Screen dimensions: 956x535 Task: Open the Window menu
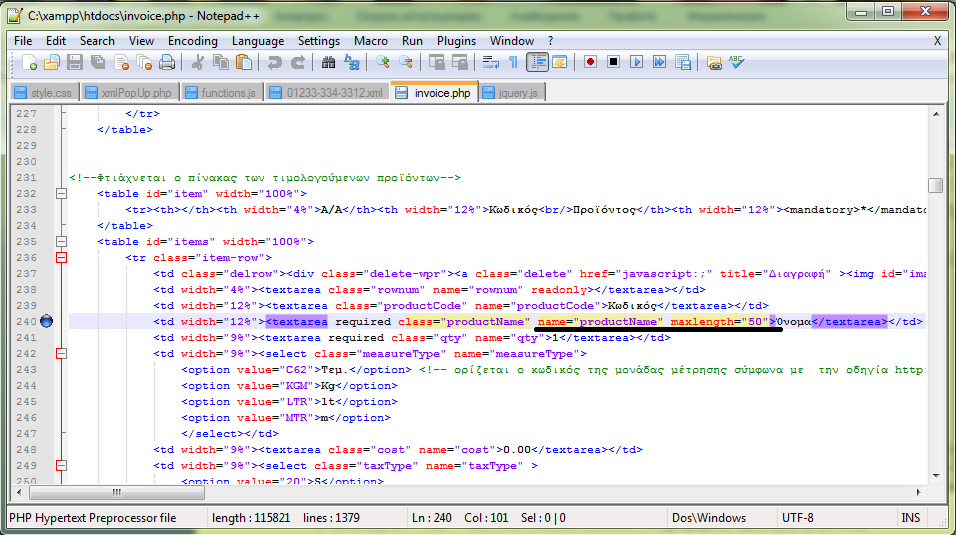click(512, 41)
